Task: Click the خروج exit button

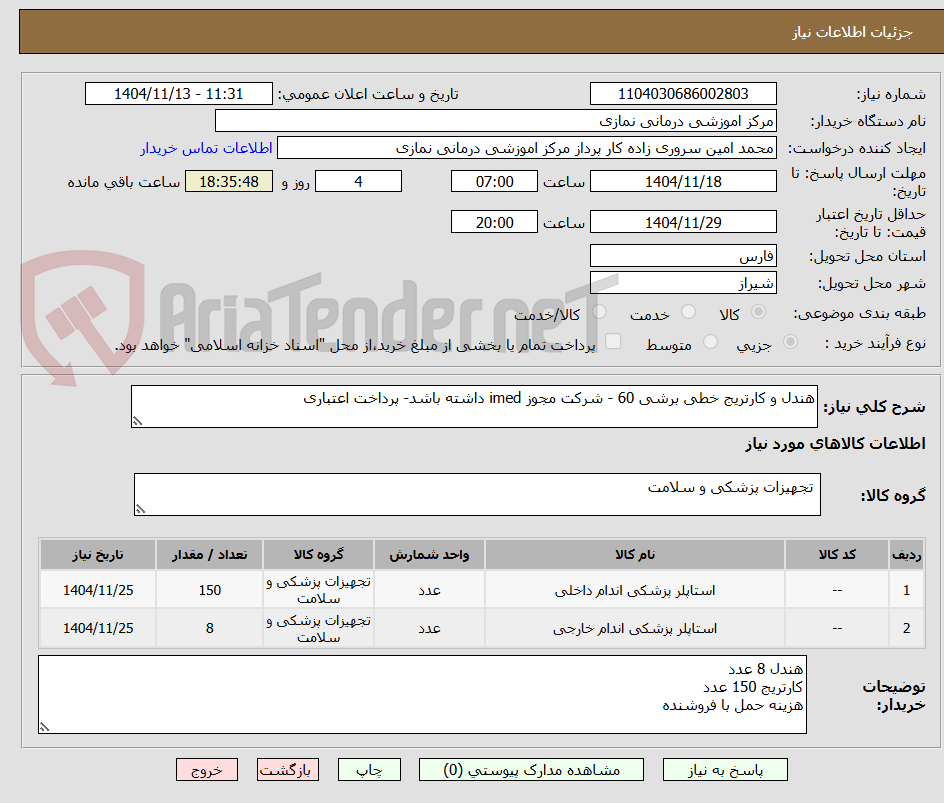Action: [206, 770]
